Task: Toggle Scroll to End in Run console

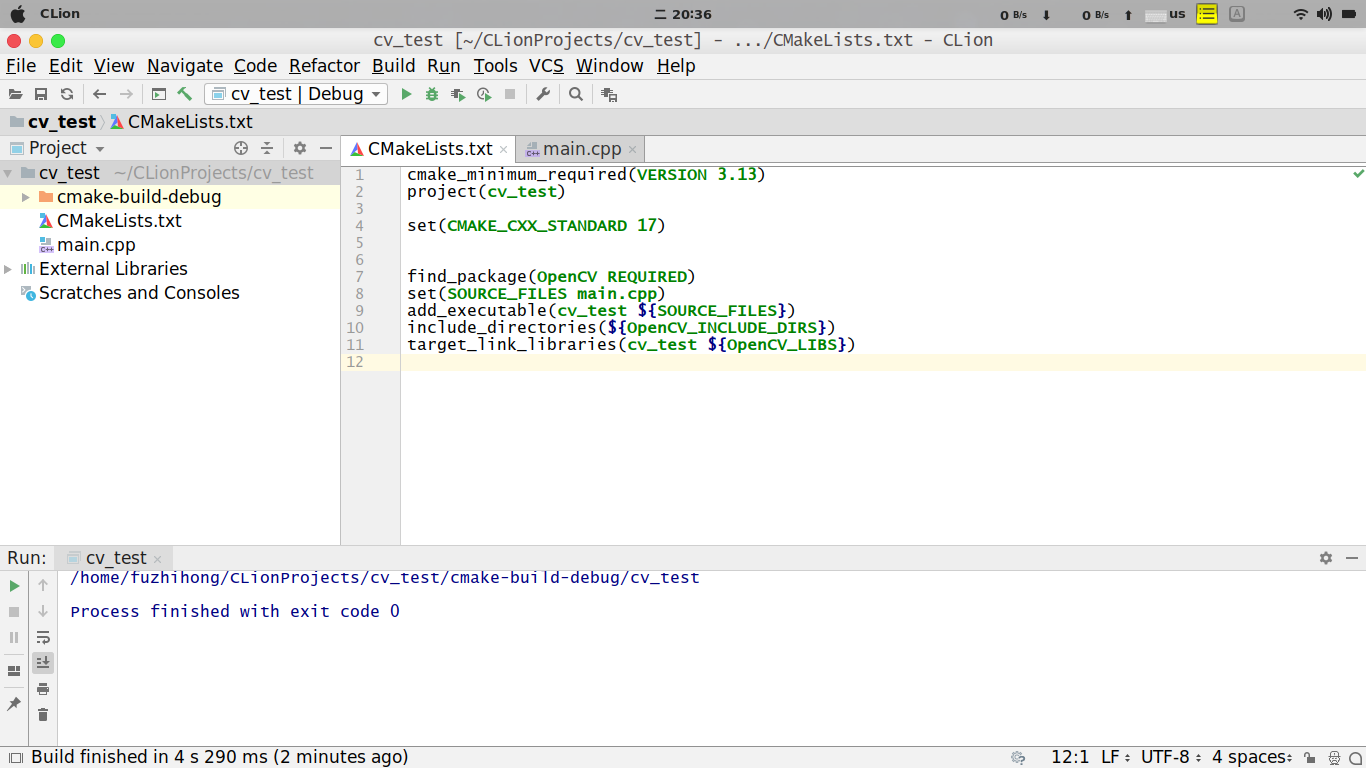Action: [43, 663]
